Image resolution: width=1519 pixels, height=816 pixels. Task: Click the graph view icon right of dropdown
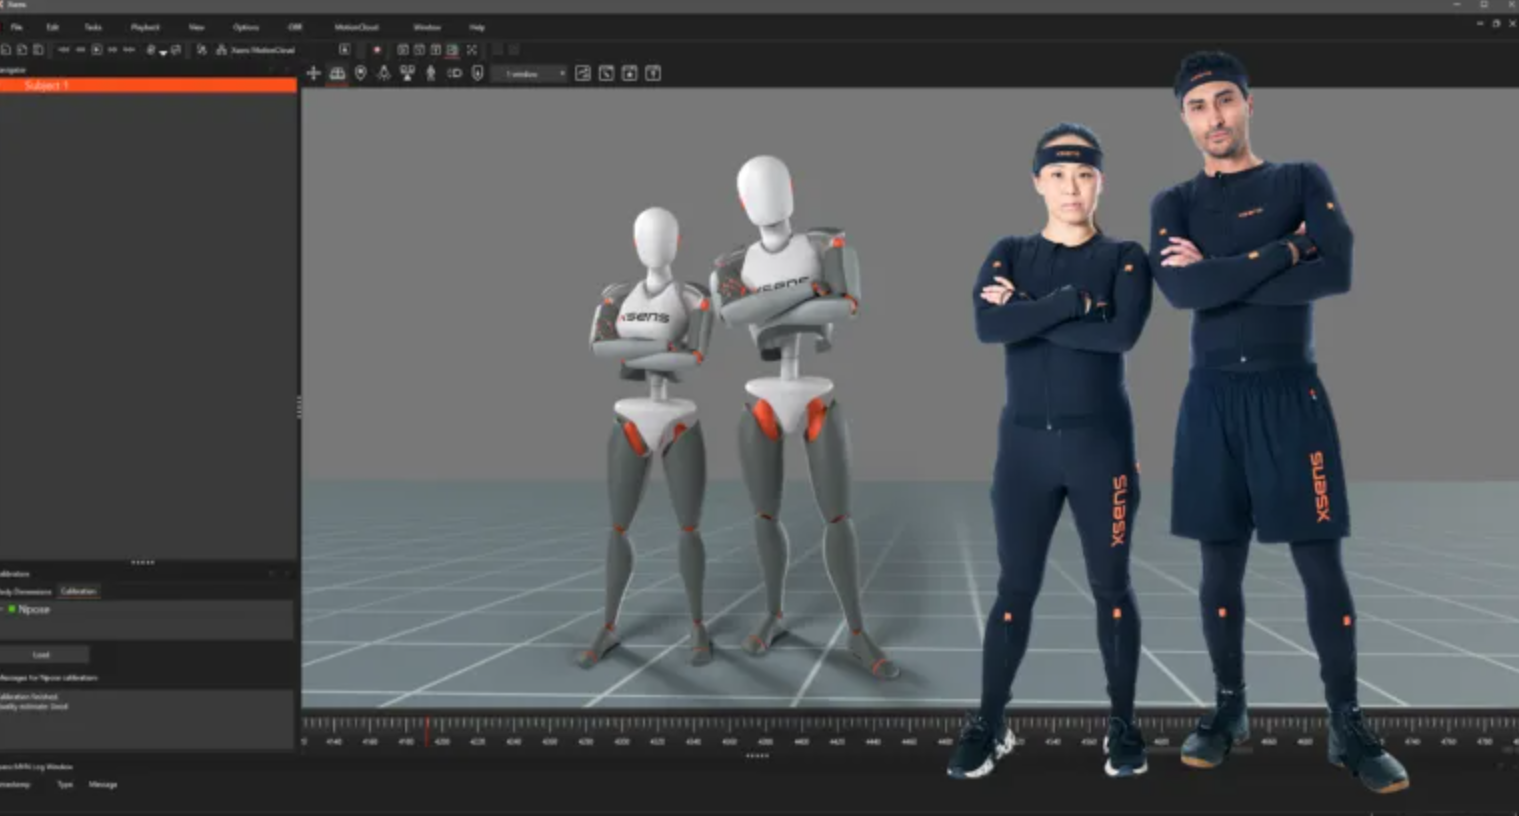click(583, 73)
